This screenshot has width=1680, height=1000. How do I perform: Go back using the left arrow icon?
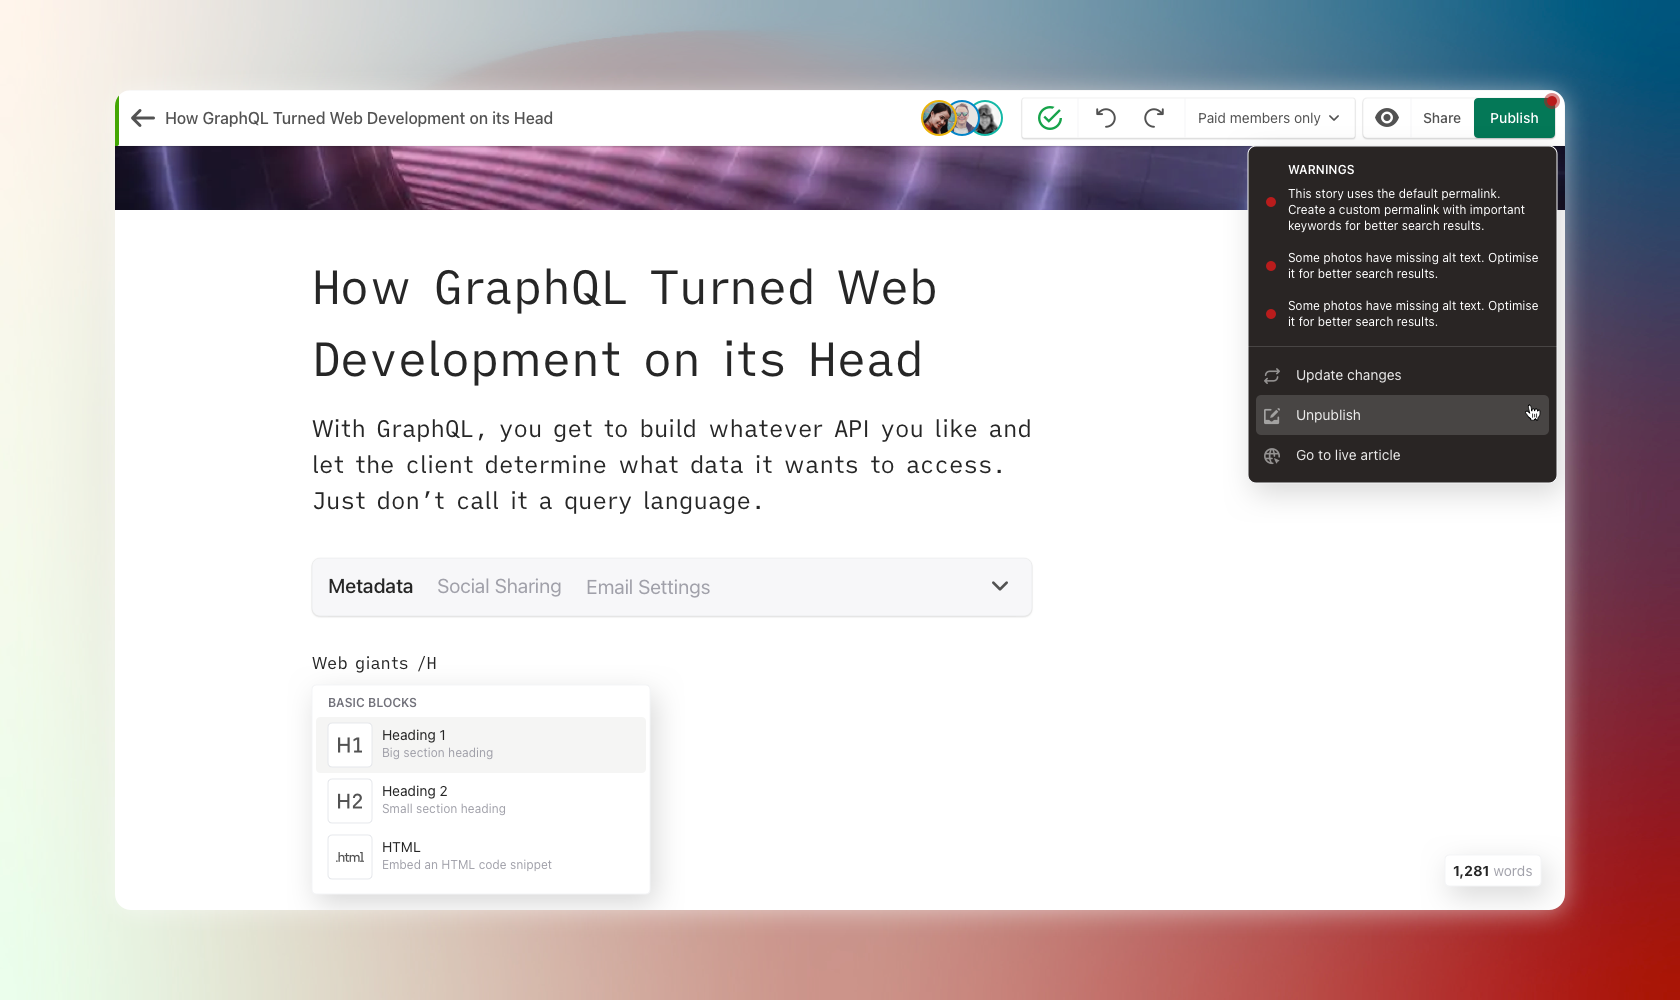pos(143,118)
